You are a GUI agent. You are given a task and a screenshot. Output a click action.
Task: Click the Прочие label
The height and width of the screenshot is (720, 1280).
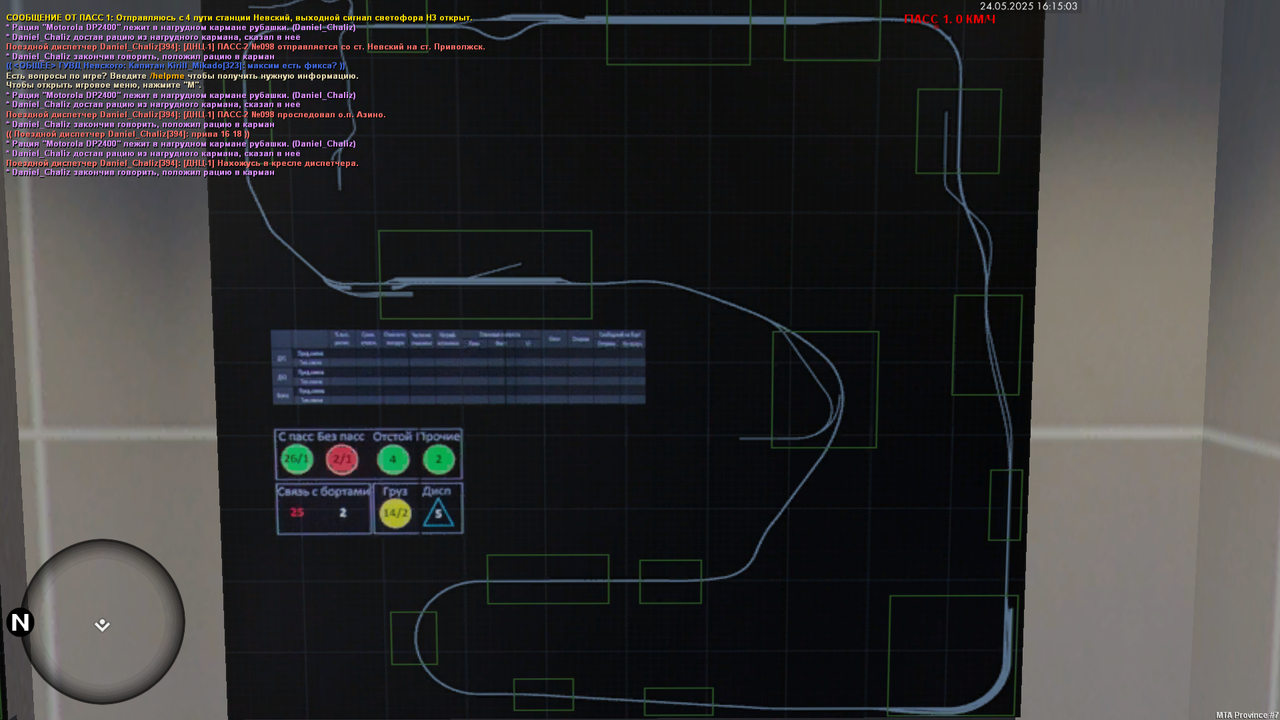point(439,437)
